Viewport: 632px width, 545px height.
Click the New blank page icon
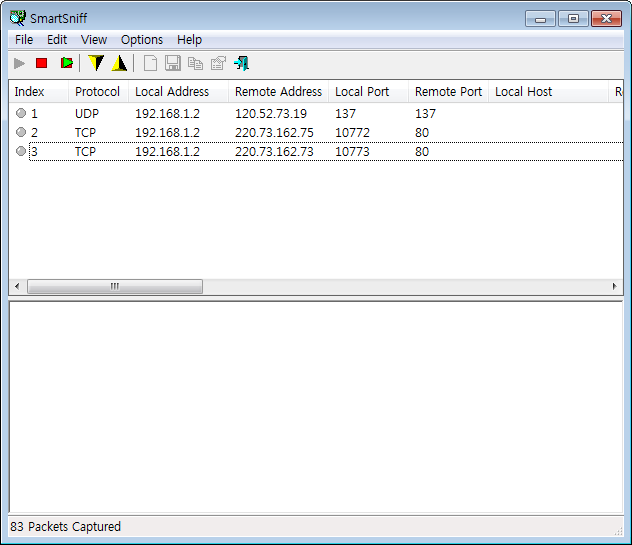tap(150, 63)
